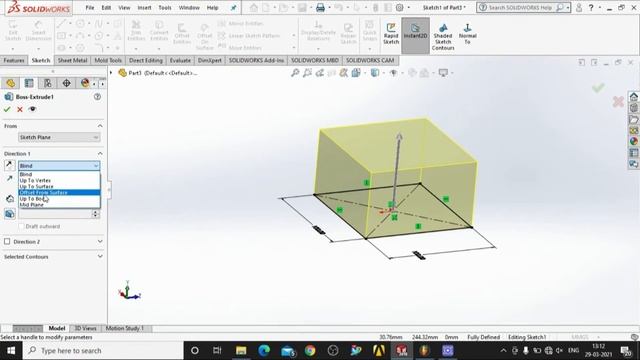Open Custom Properties icon in task pane
This screenshot has height=360, width=640.
pos(633,153)
